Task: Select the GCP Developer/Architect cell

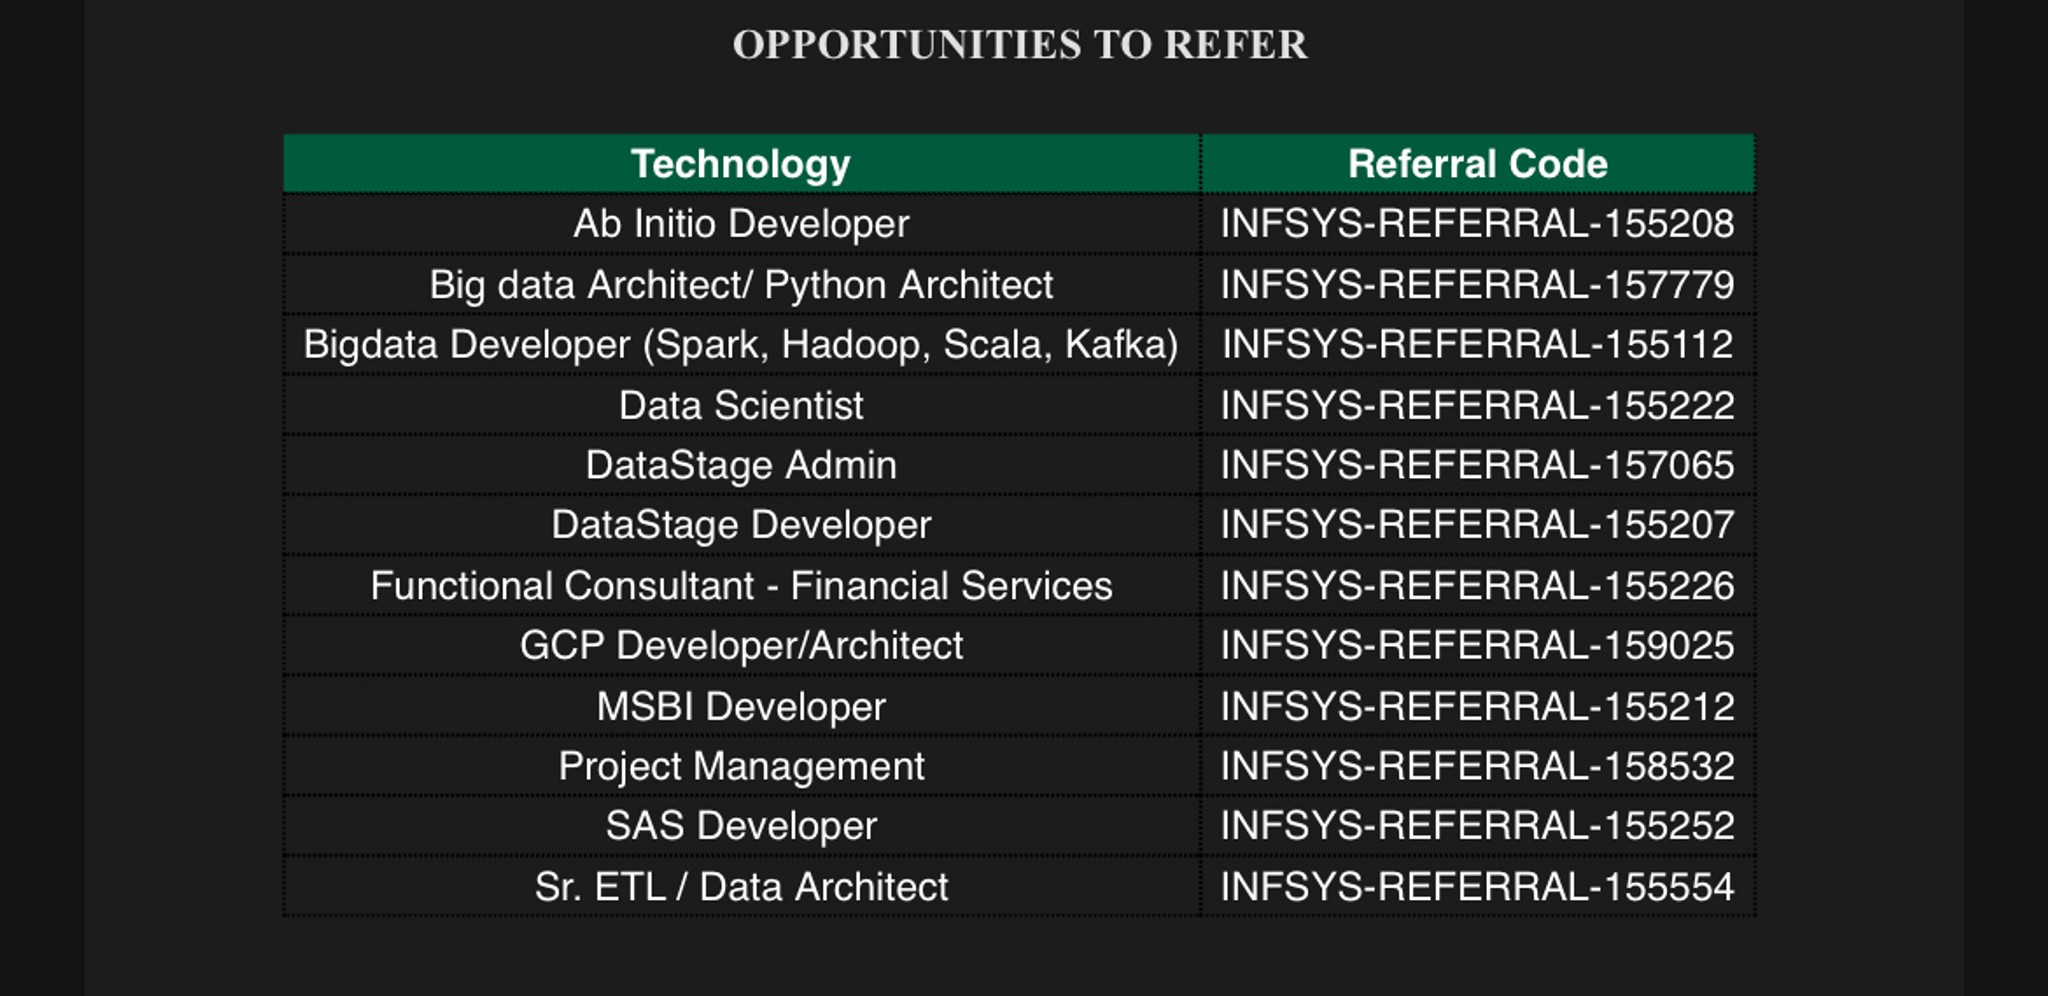Action: pos(741,645)
